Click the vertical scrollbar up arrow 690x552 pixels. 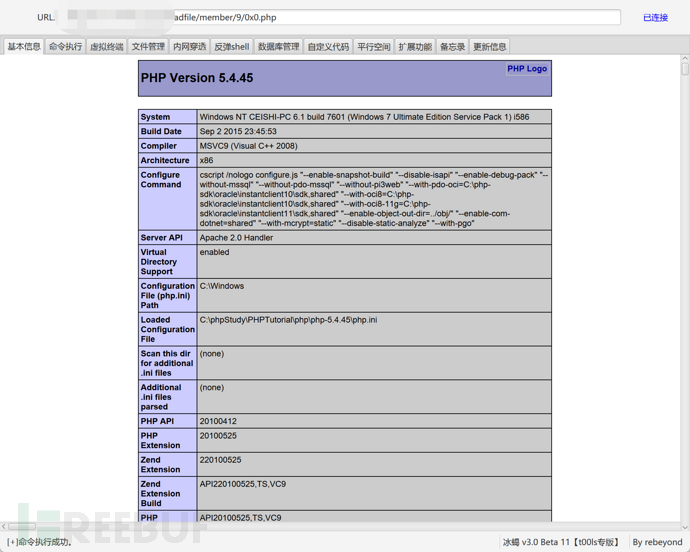(x=685, y=60)
